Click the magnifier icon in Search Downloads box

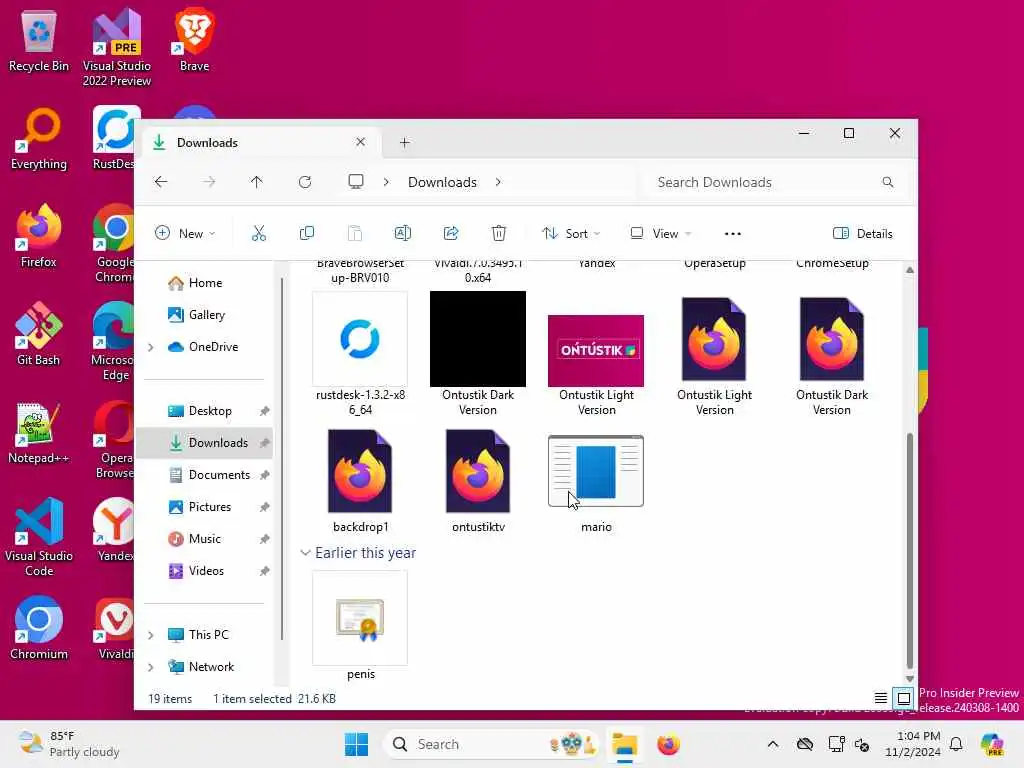(x=888, y=182)
